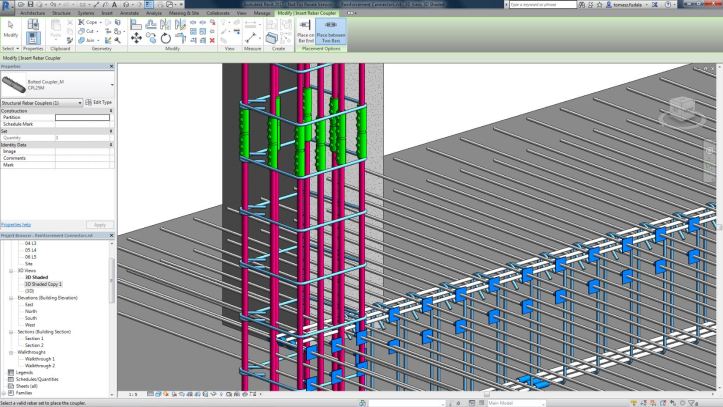Select the Cope geometry tool

point(88,22)
